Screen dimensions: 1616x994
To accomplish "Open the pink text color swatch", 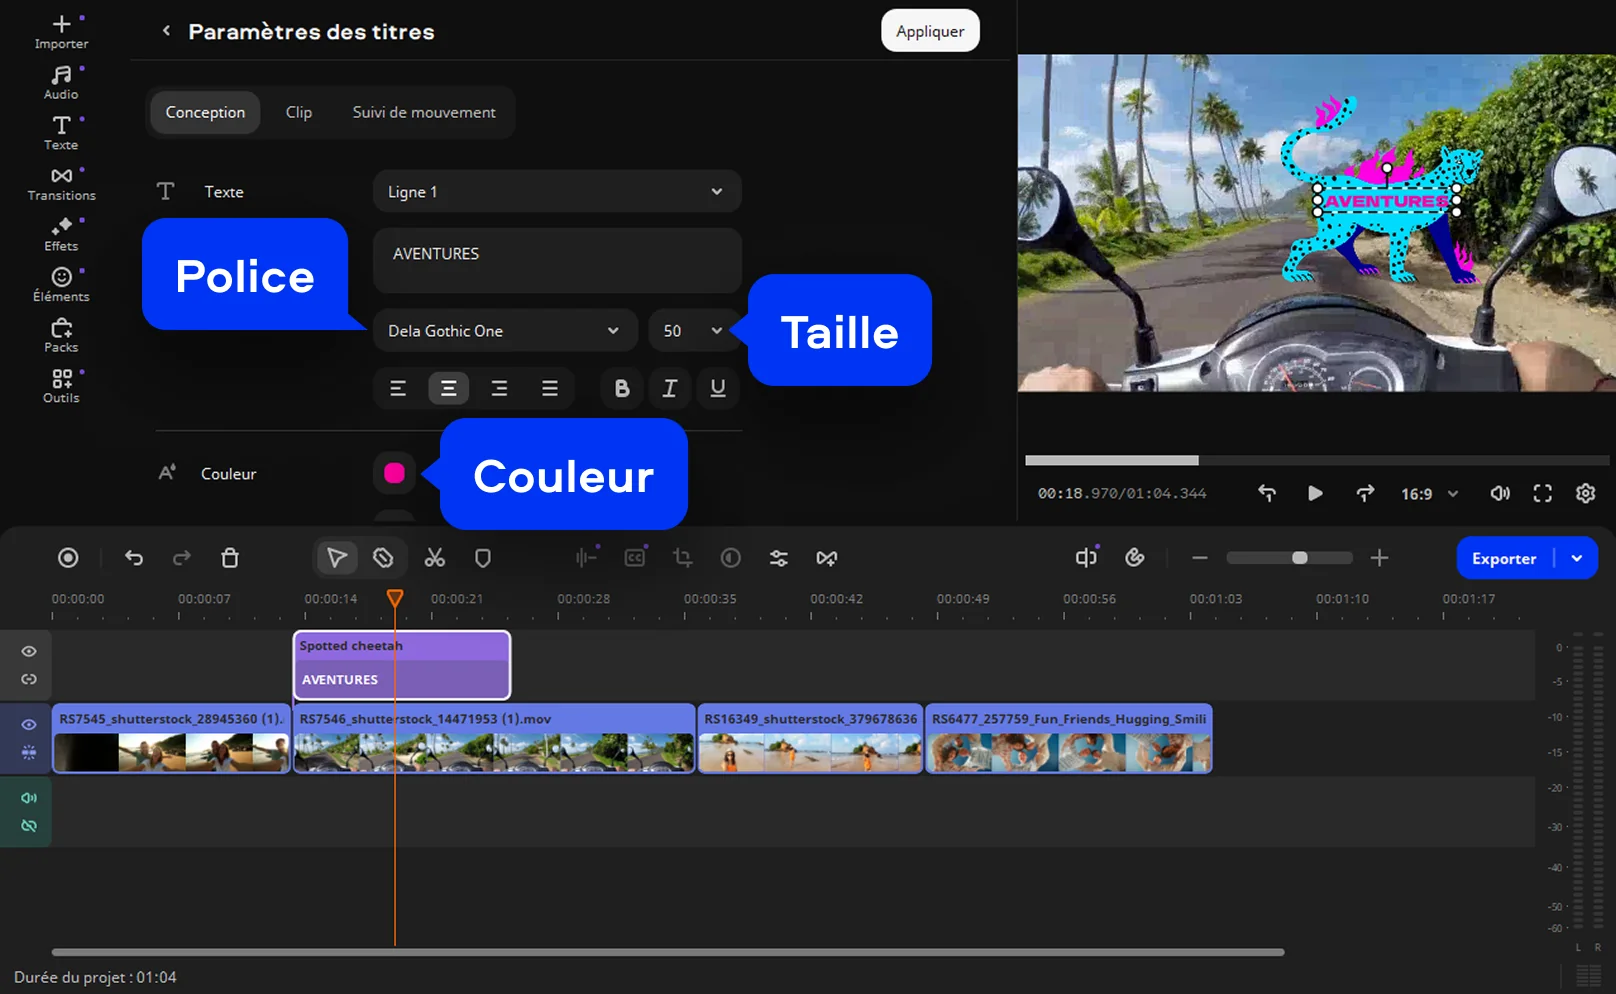I will coord(394,473).
